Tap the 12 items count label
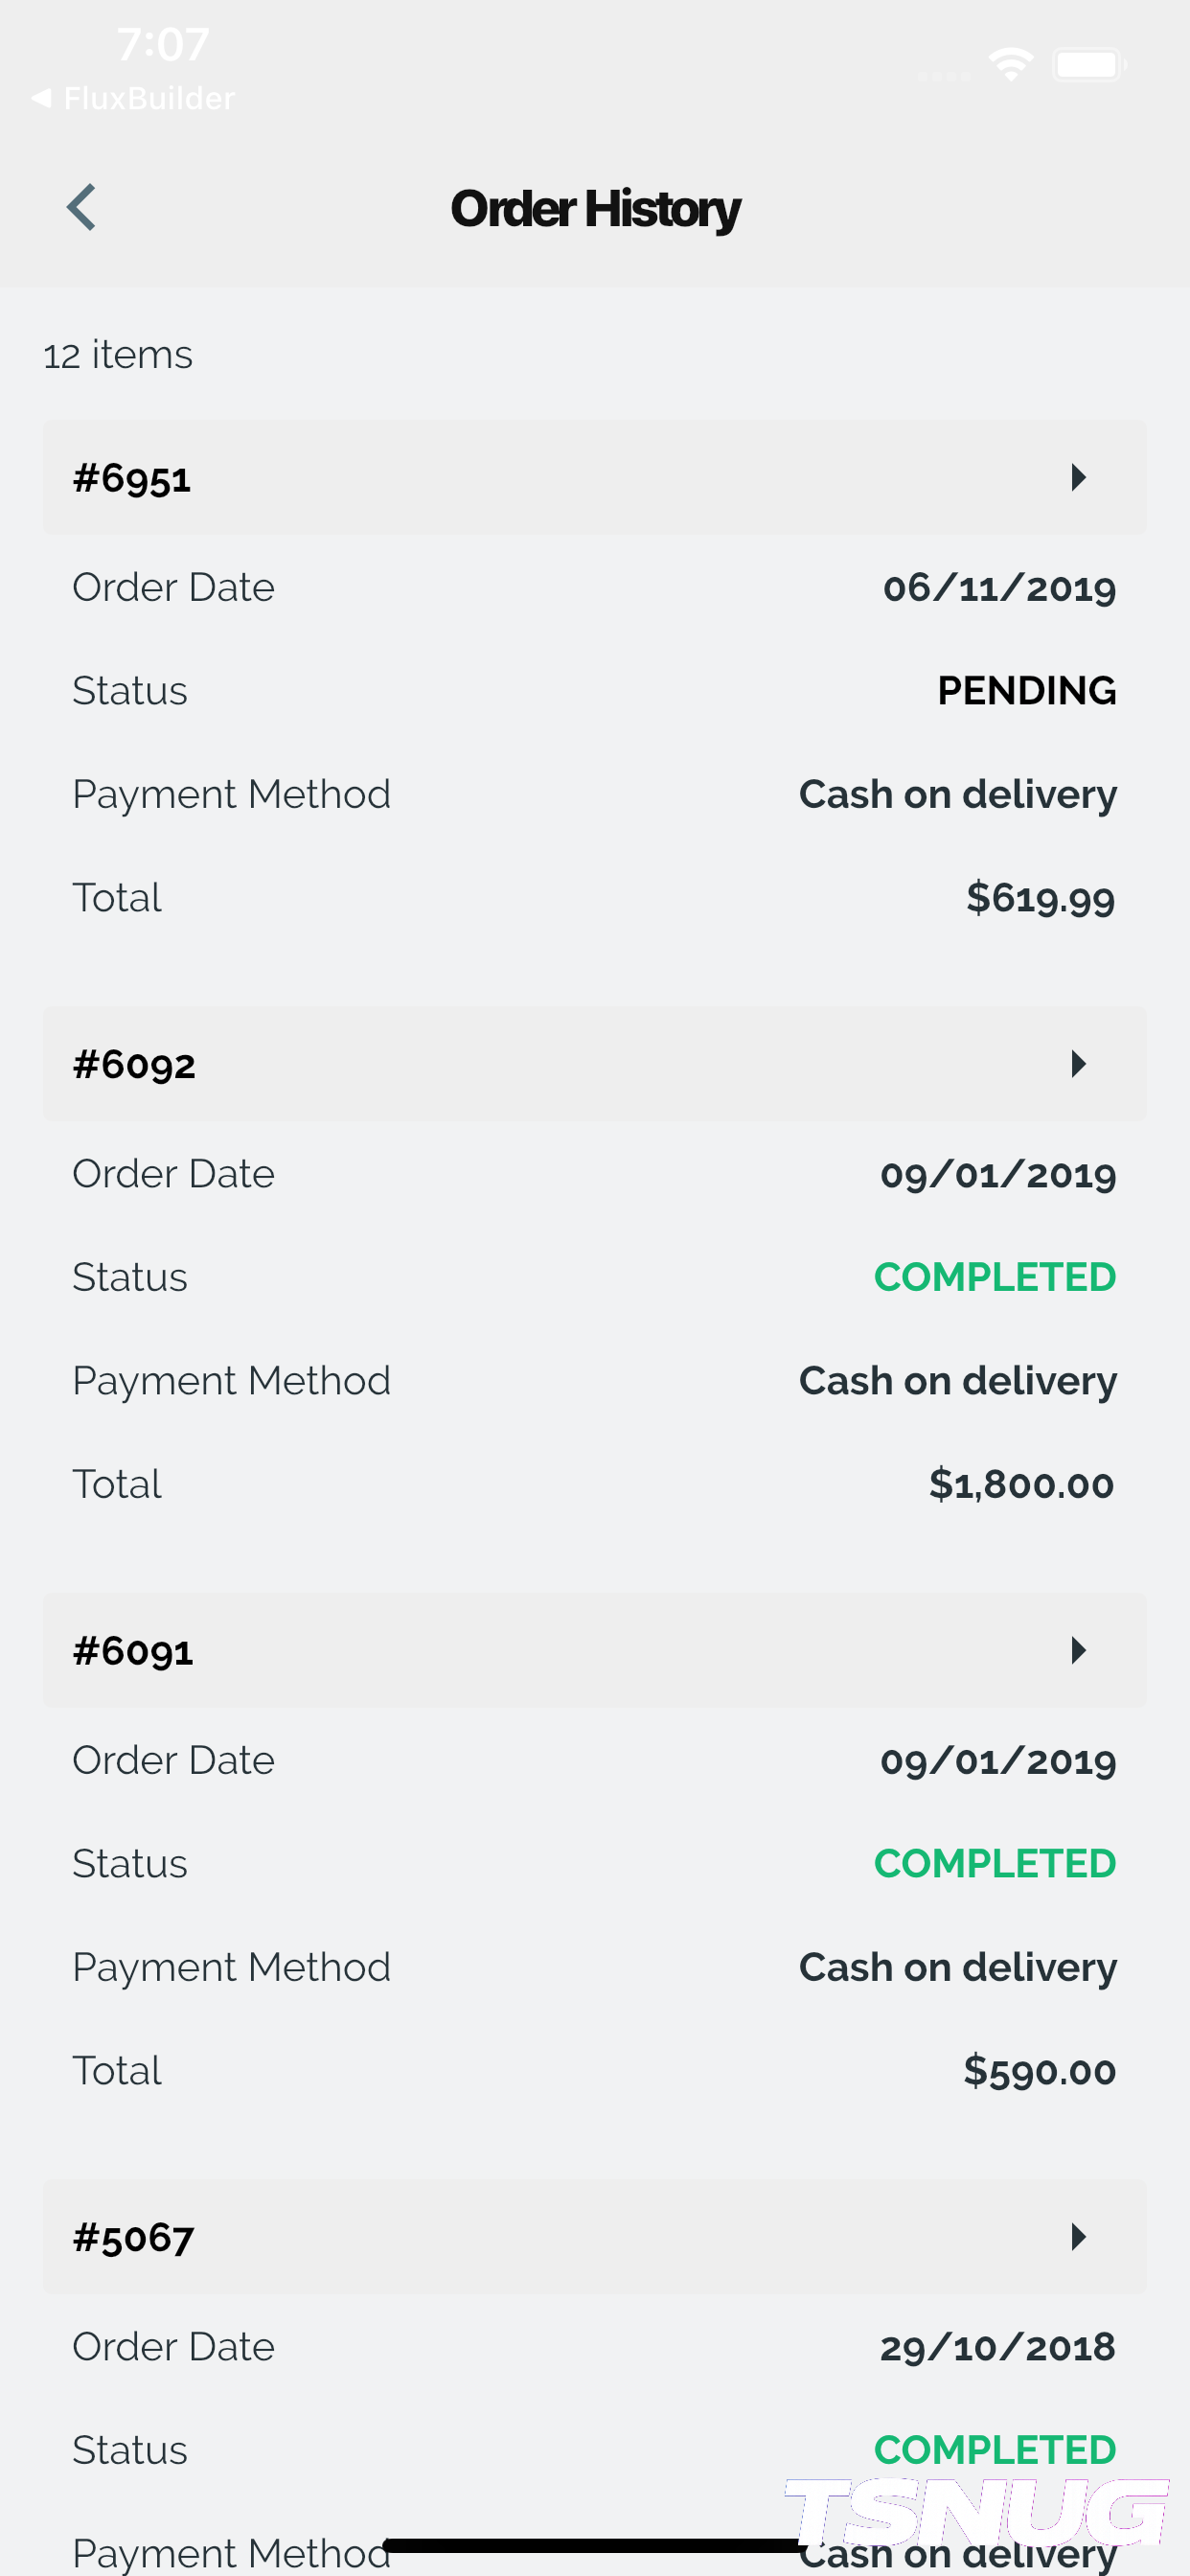 tap(118, 355)
